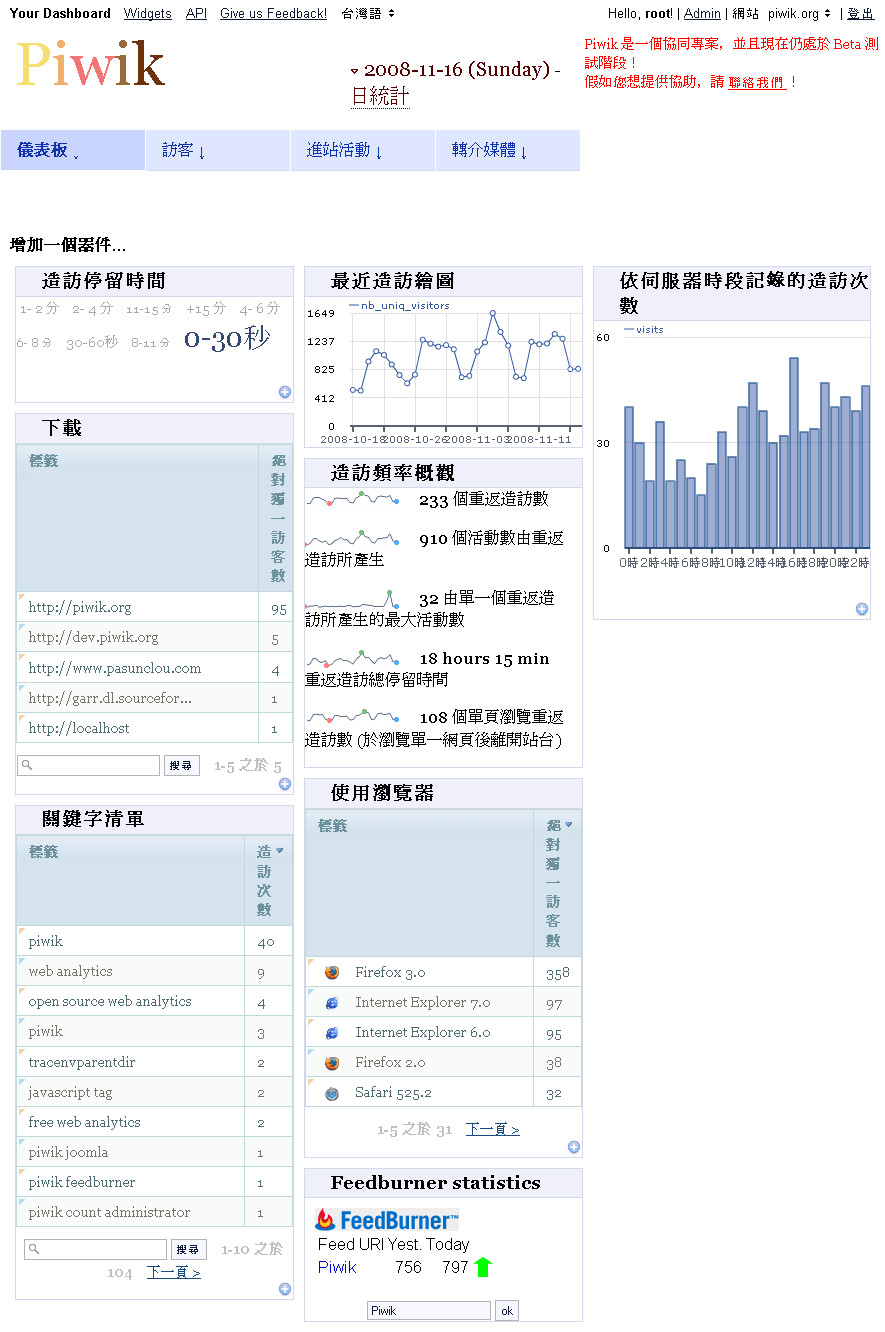The image size is (885, 1332).
Task: Focus the Feedburner feed name input
Action: (429, 1310)
